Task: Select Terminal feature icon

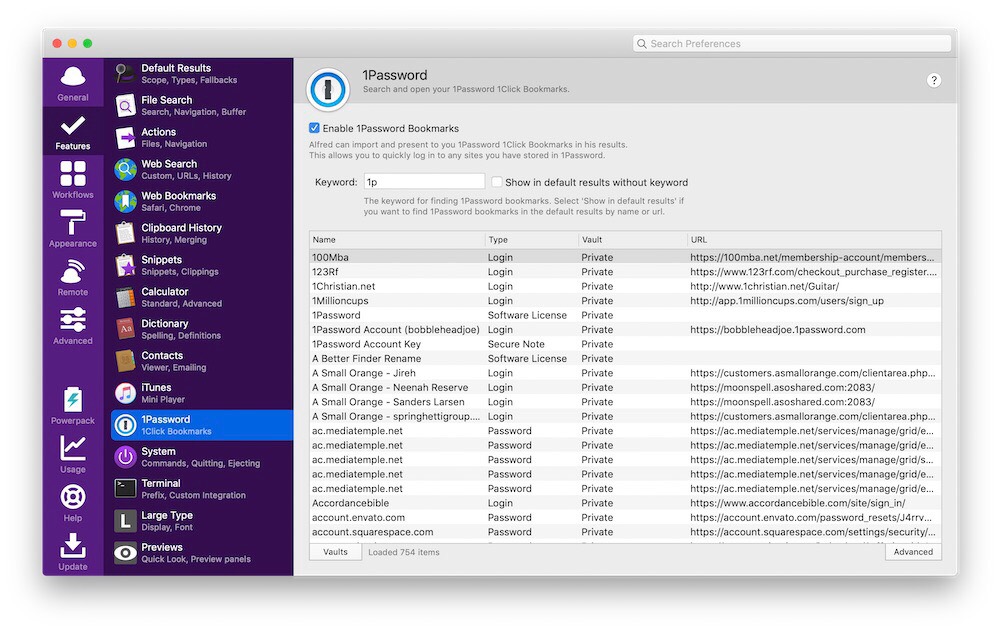Action: (126, 489)
